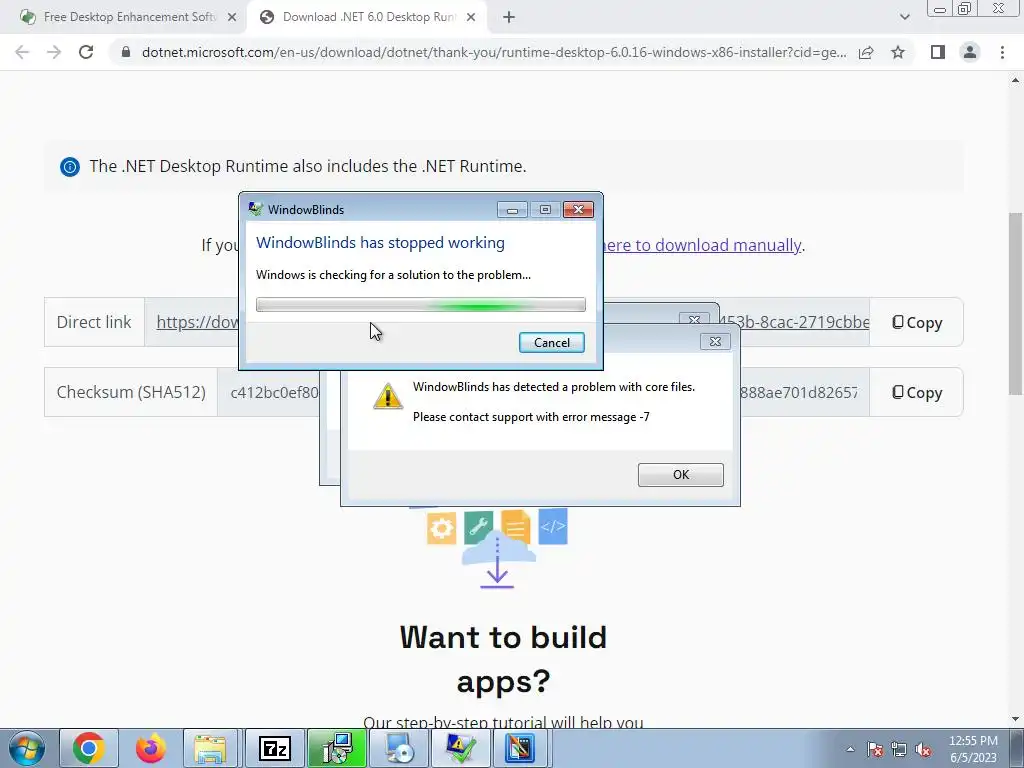1024x768 pixels.
Task: Show hidden system tray icons
Action: pos(850,749)
